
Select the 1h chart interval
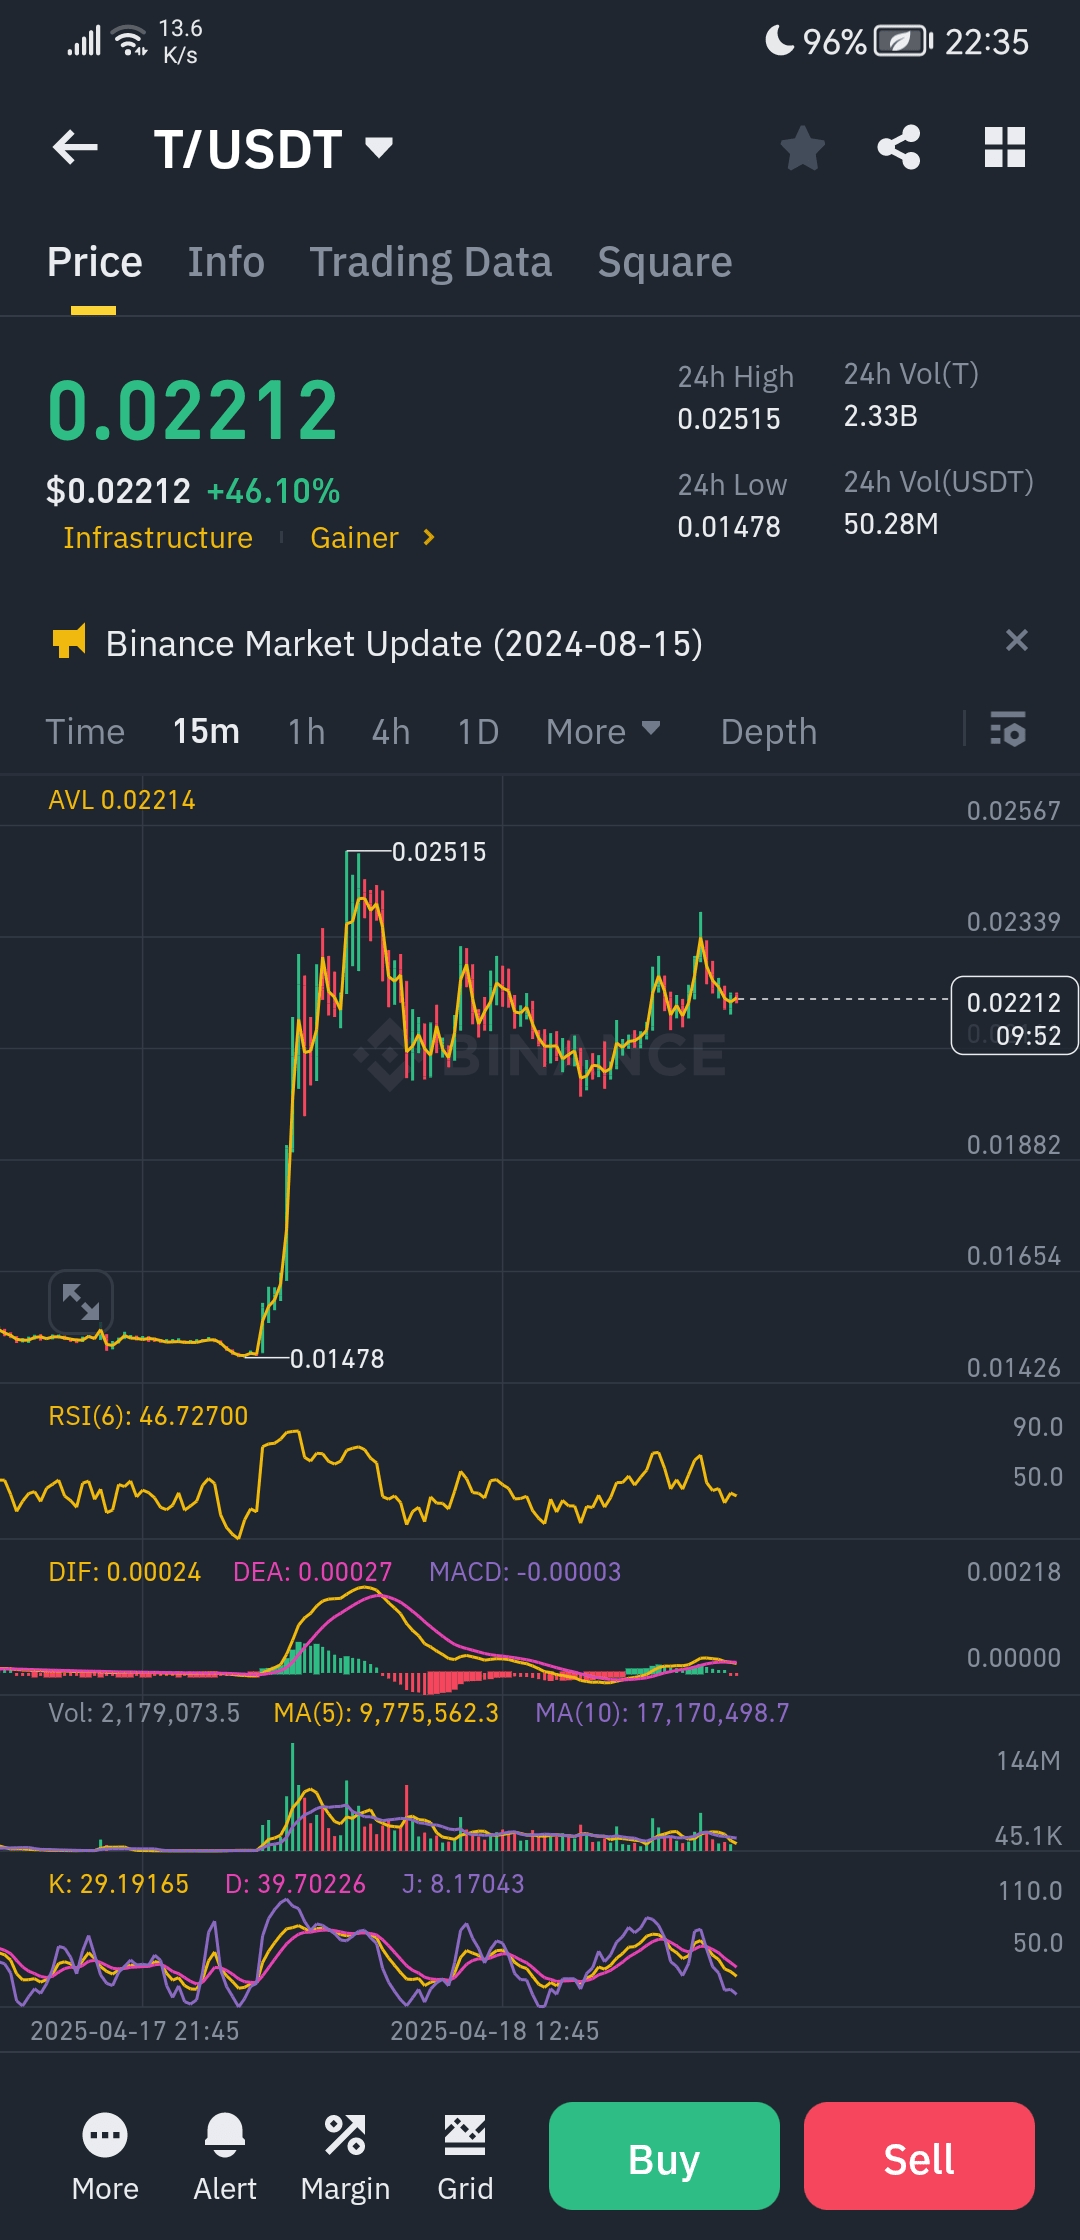click(x=306, y=731)
